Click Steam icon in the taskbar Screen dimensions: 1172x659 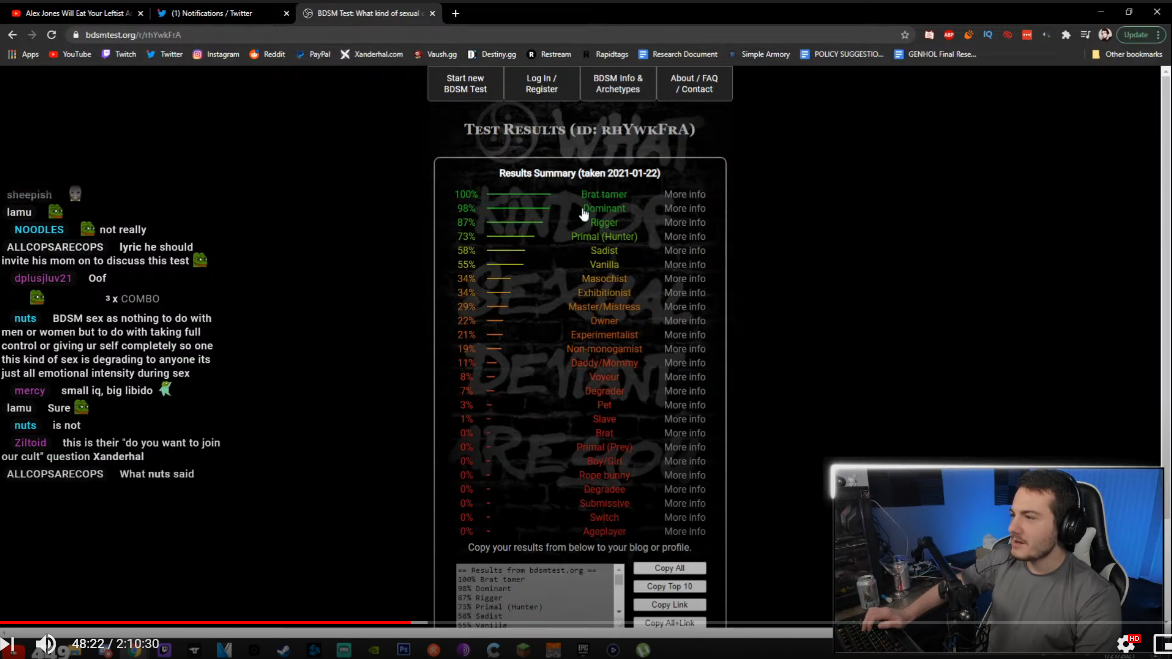pos(284,650)
